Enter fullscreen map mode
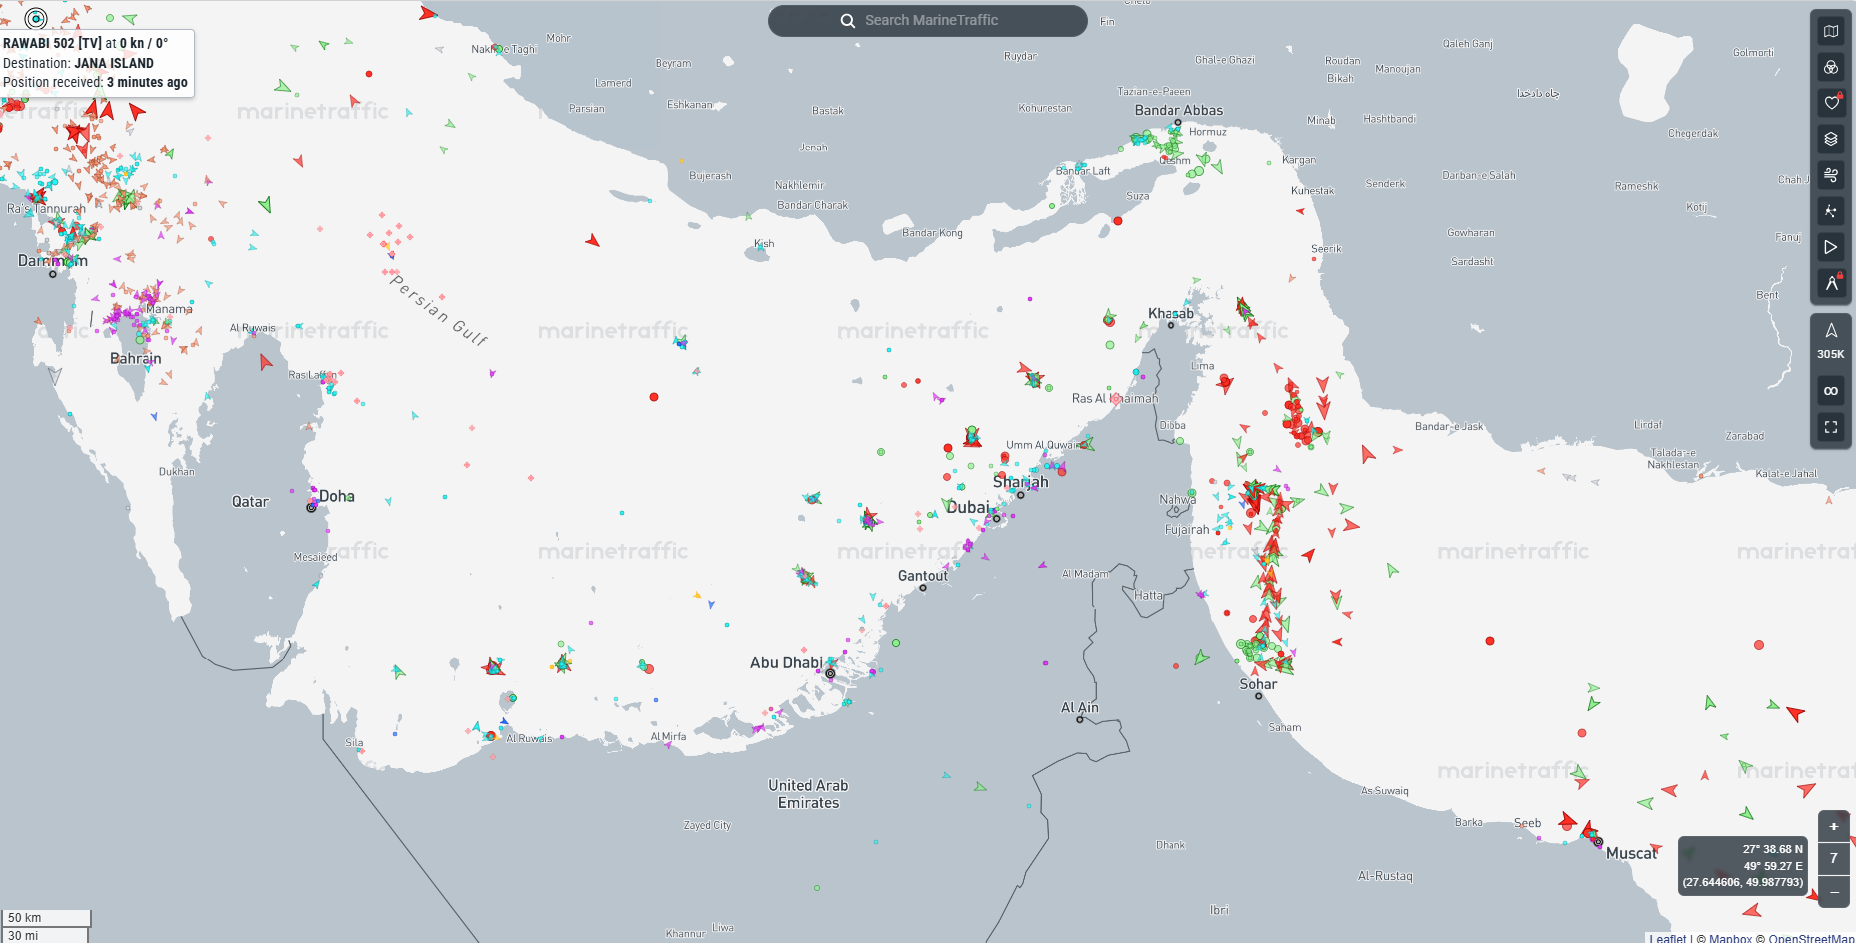Image resolution: width=1856 pixels, height=943 pixels. [1831, 427]
